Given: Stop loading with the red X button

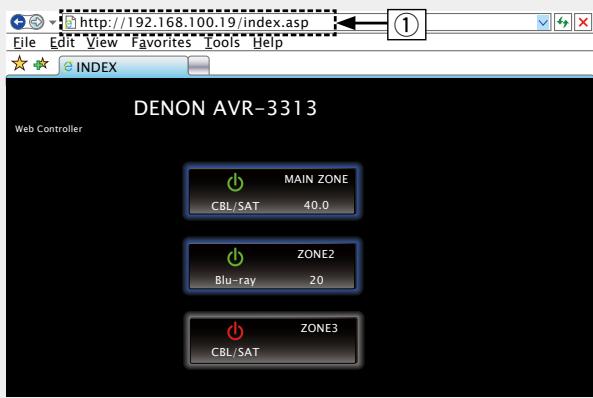Looking at the screenshot, I should click(x=583, y=23).
